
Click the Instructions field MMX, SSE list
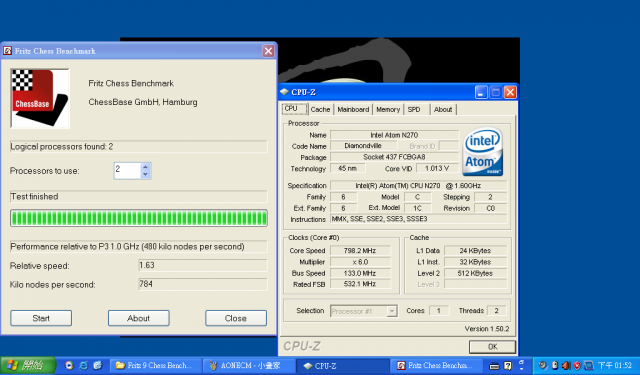pyautogui.click(x=418, y=219)
